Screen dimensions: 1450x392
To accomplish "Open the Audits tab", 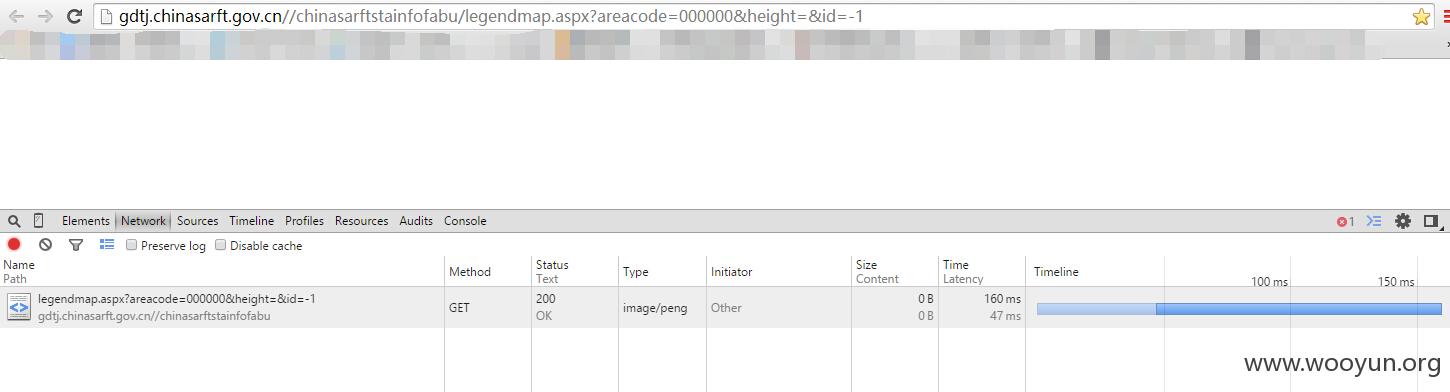I will click(416, 221).
